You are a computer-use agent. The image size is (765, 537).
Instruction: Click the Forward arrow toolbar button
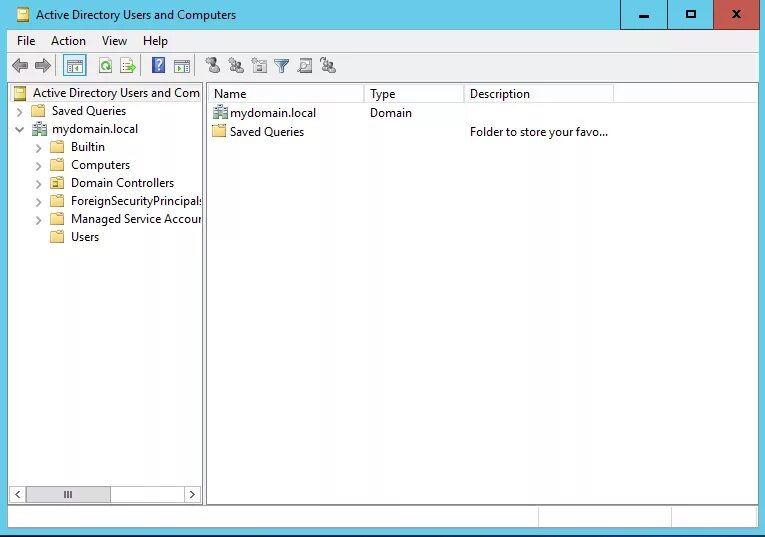43,65
